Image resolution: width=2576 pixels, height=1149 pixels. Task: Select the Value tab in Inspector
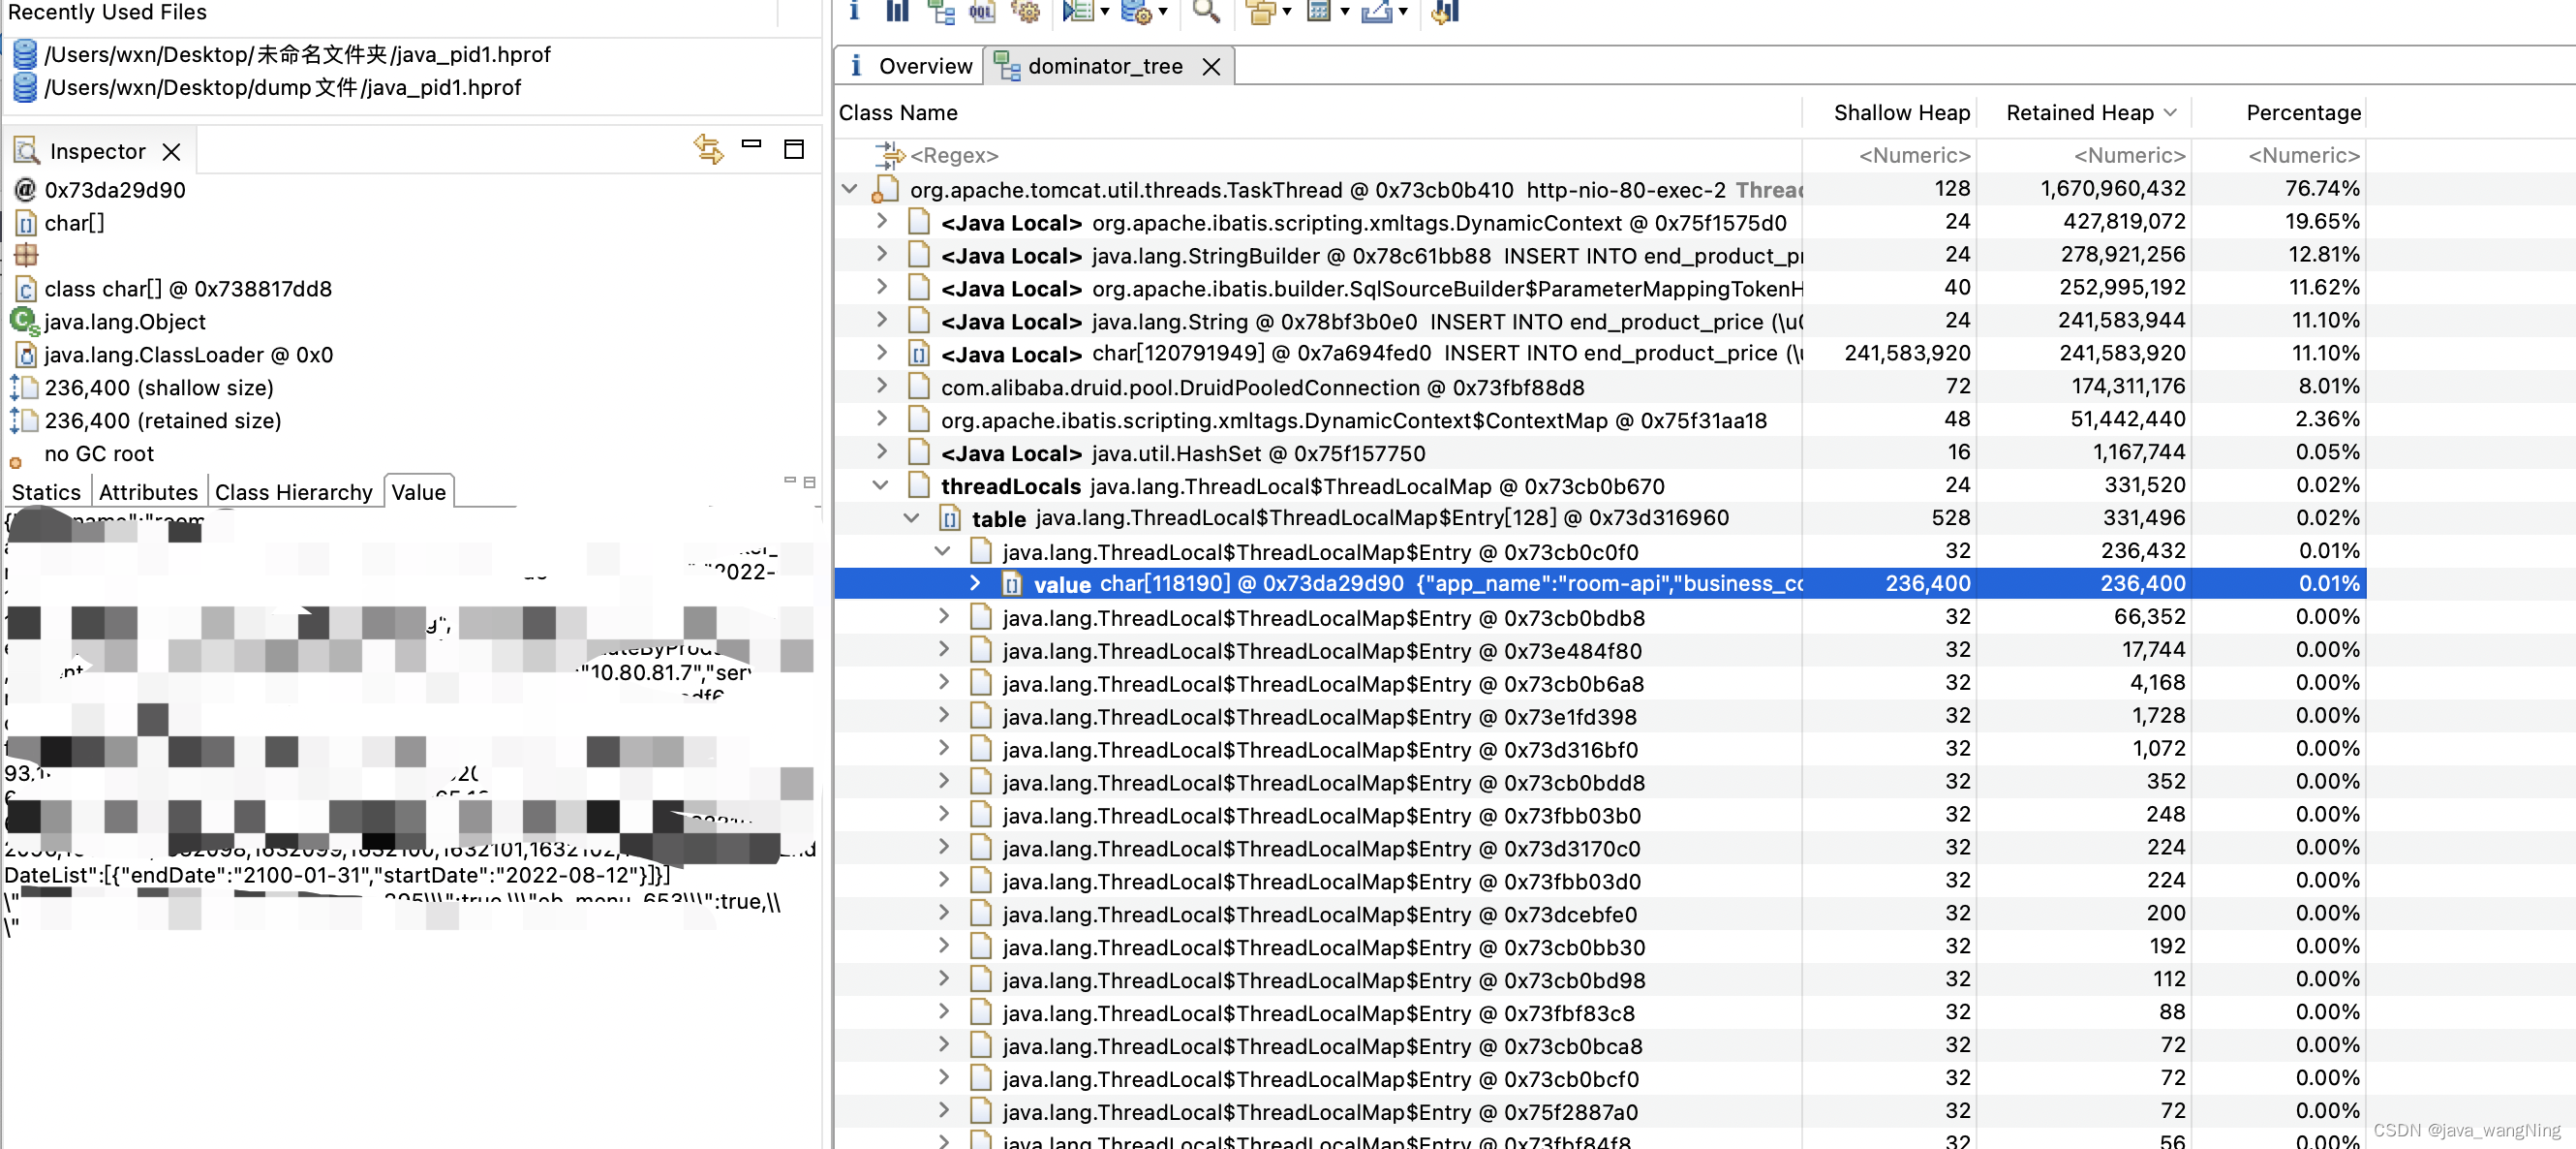pyautogui.click(x=415, y=491)
